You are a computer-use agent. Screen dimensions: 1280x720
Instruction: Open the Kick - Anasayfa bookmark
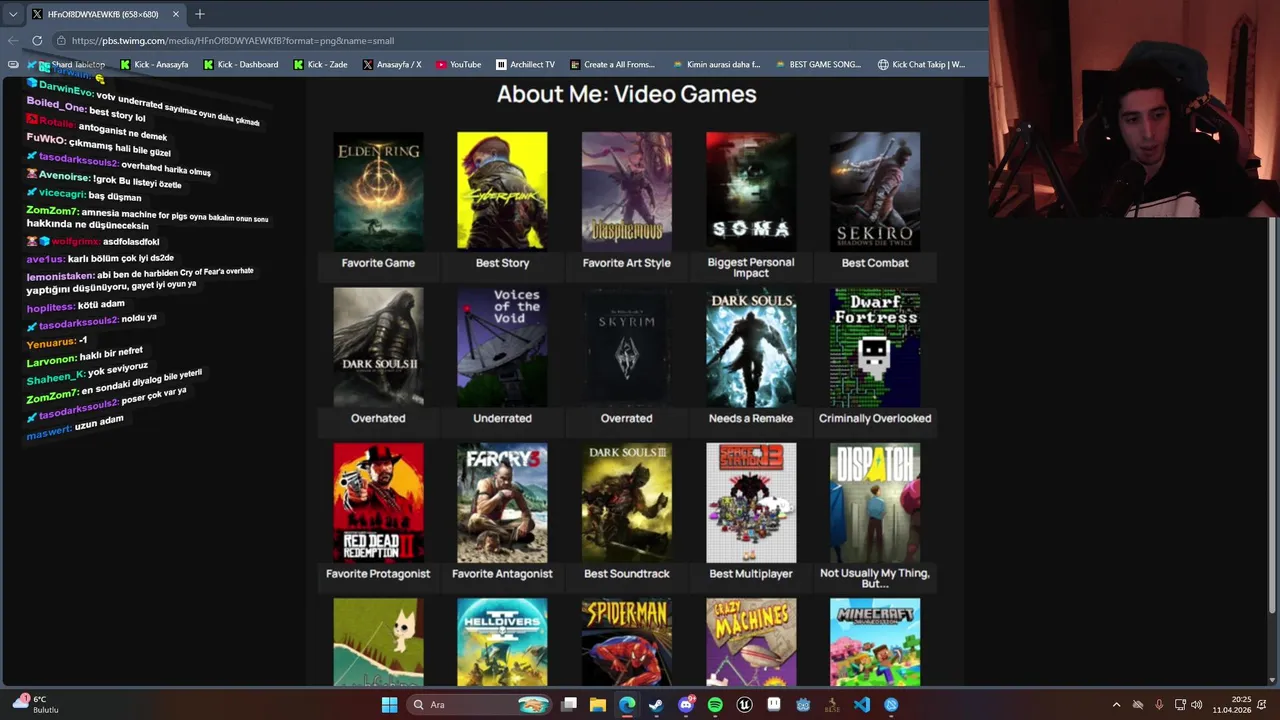[154, 64]
